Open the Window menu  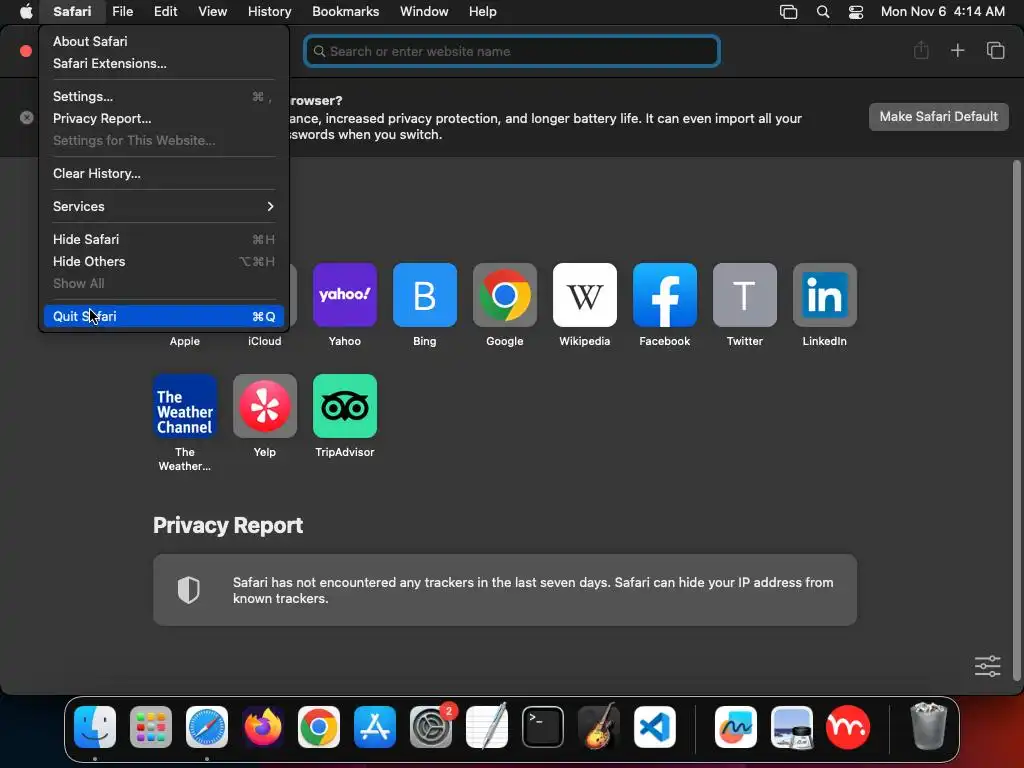[424, 11]
